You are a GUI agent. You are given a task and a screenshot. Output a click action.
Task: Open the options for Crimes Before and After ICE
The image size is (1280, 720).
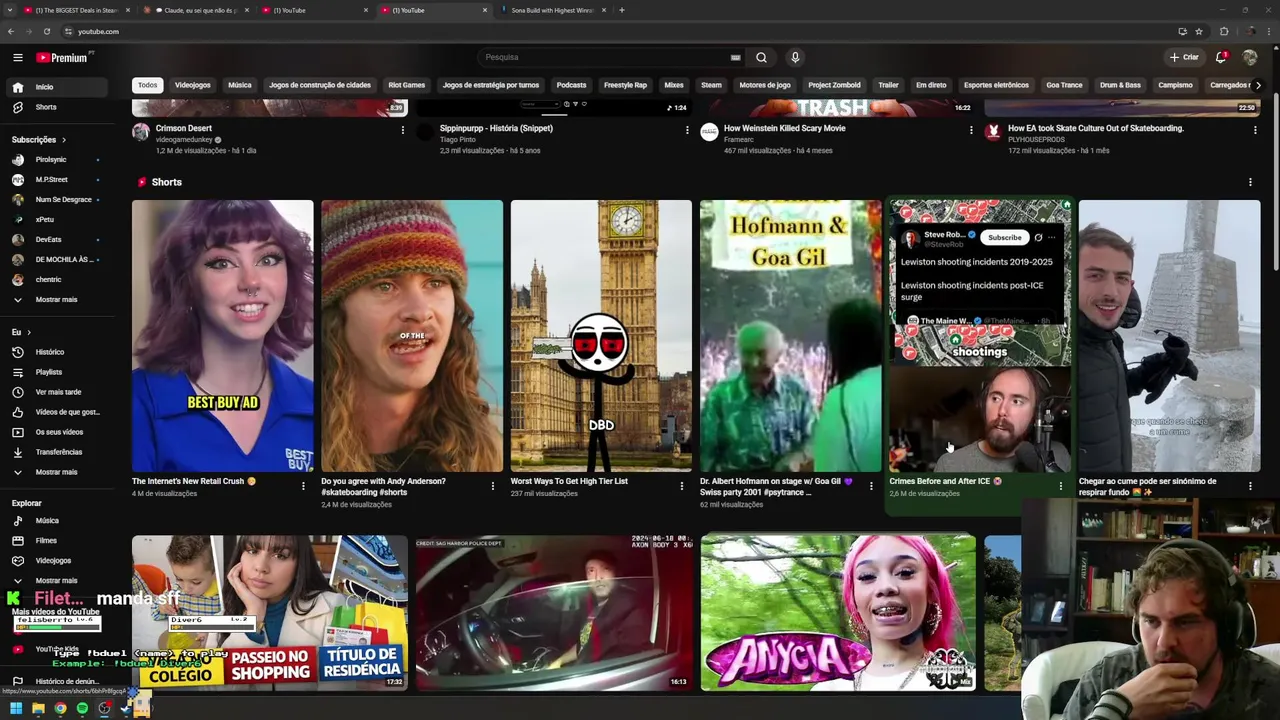click(1061, 486)
